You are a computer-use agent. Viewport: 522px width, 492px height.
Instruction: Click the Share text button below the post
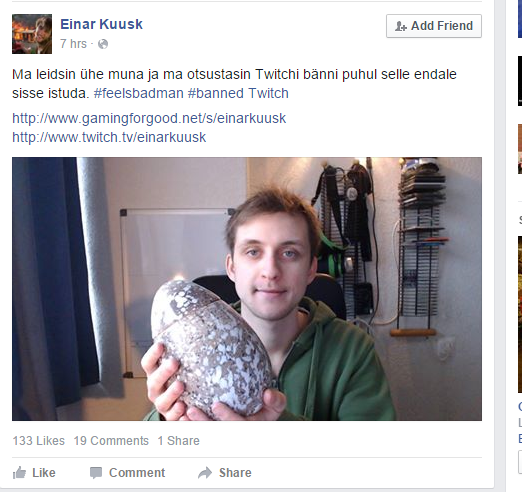pyautogui.click(x=235, y=473)
